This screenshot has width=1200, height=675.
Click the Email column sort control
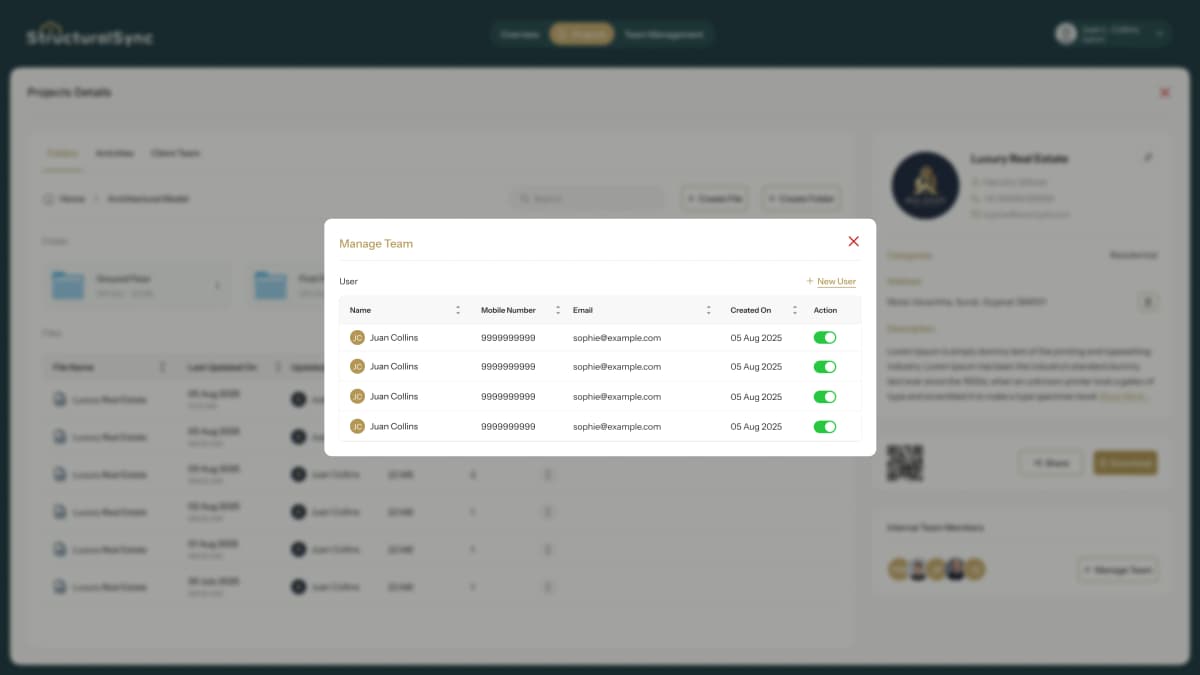[709, 310]
